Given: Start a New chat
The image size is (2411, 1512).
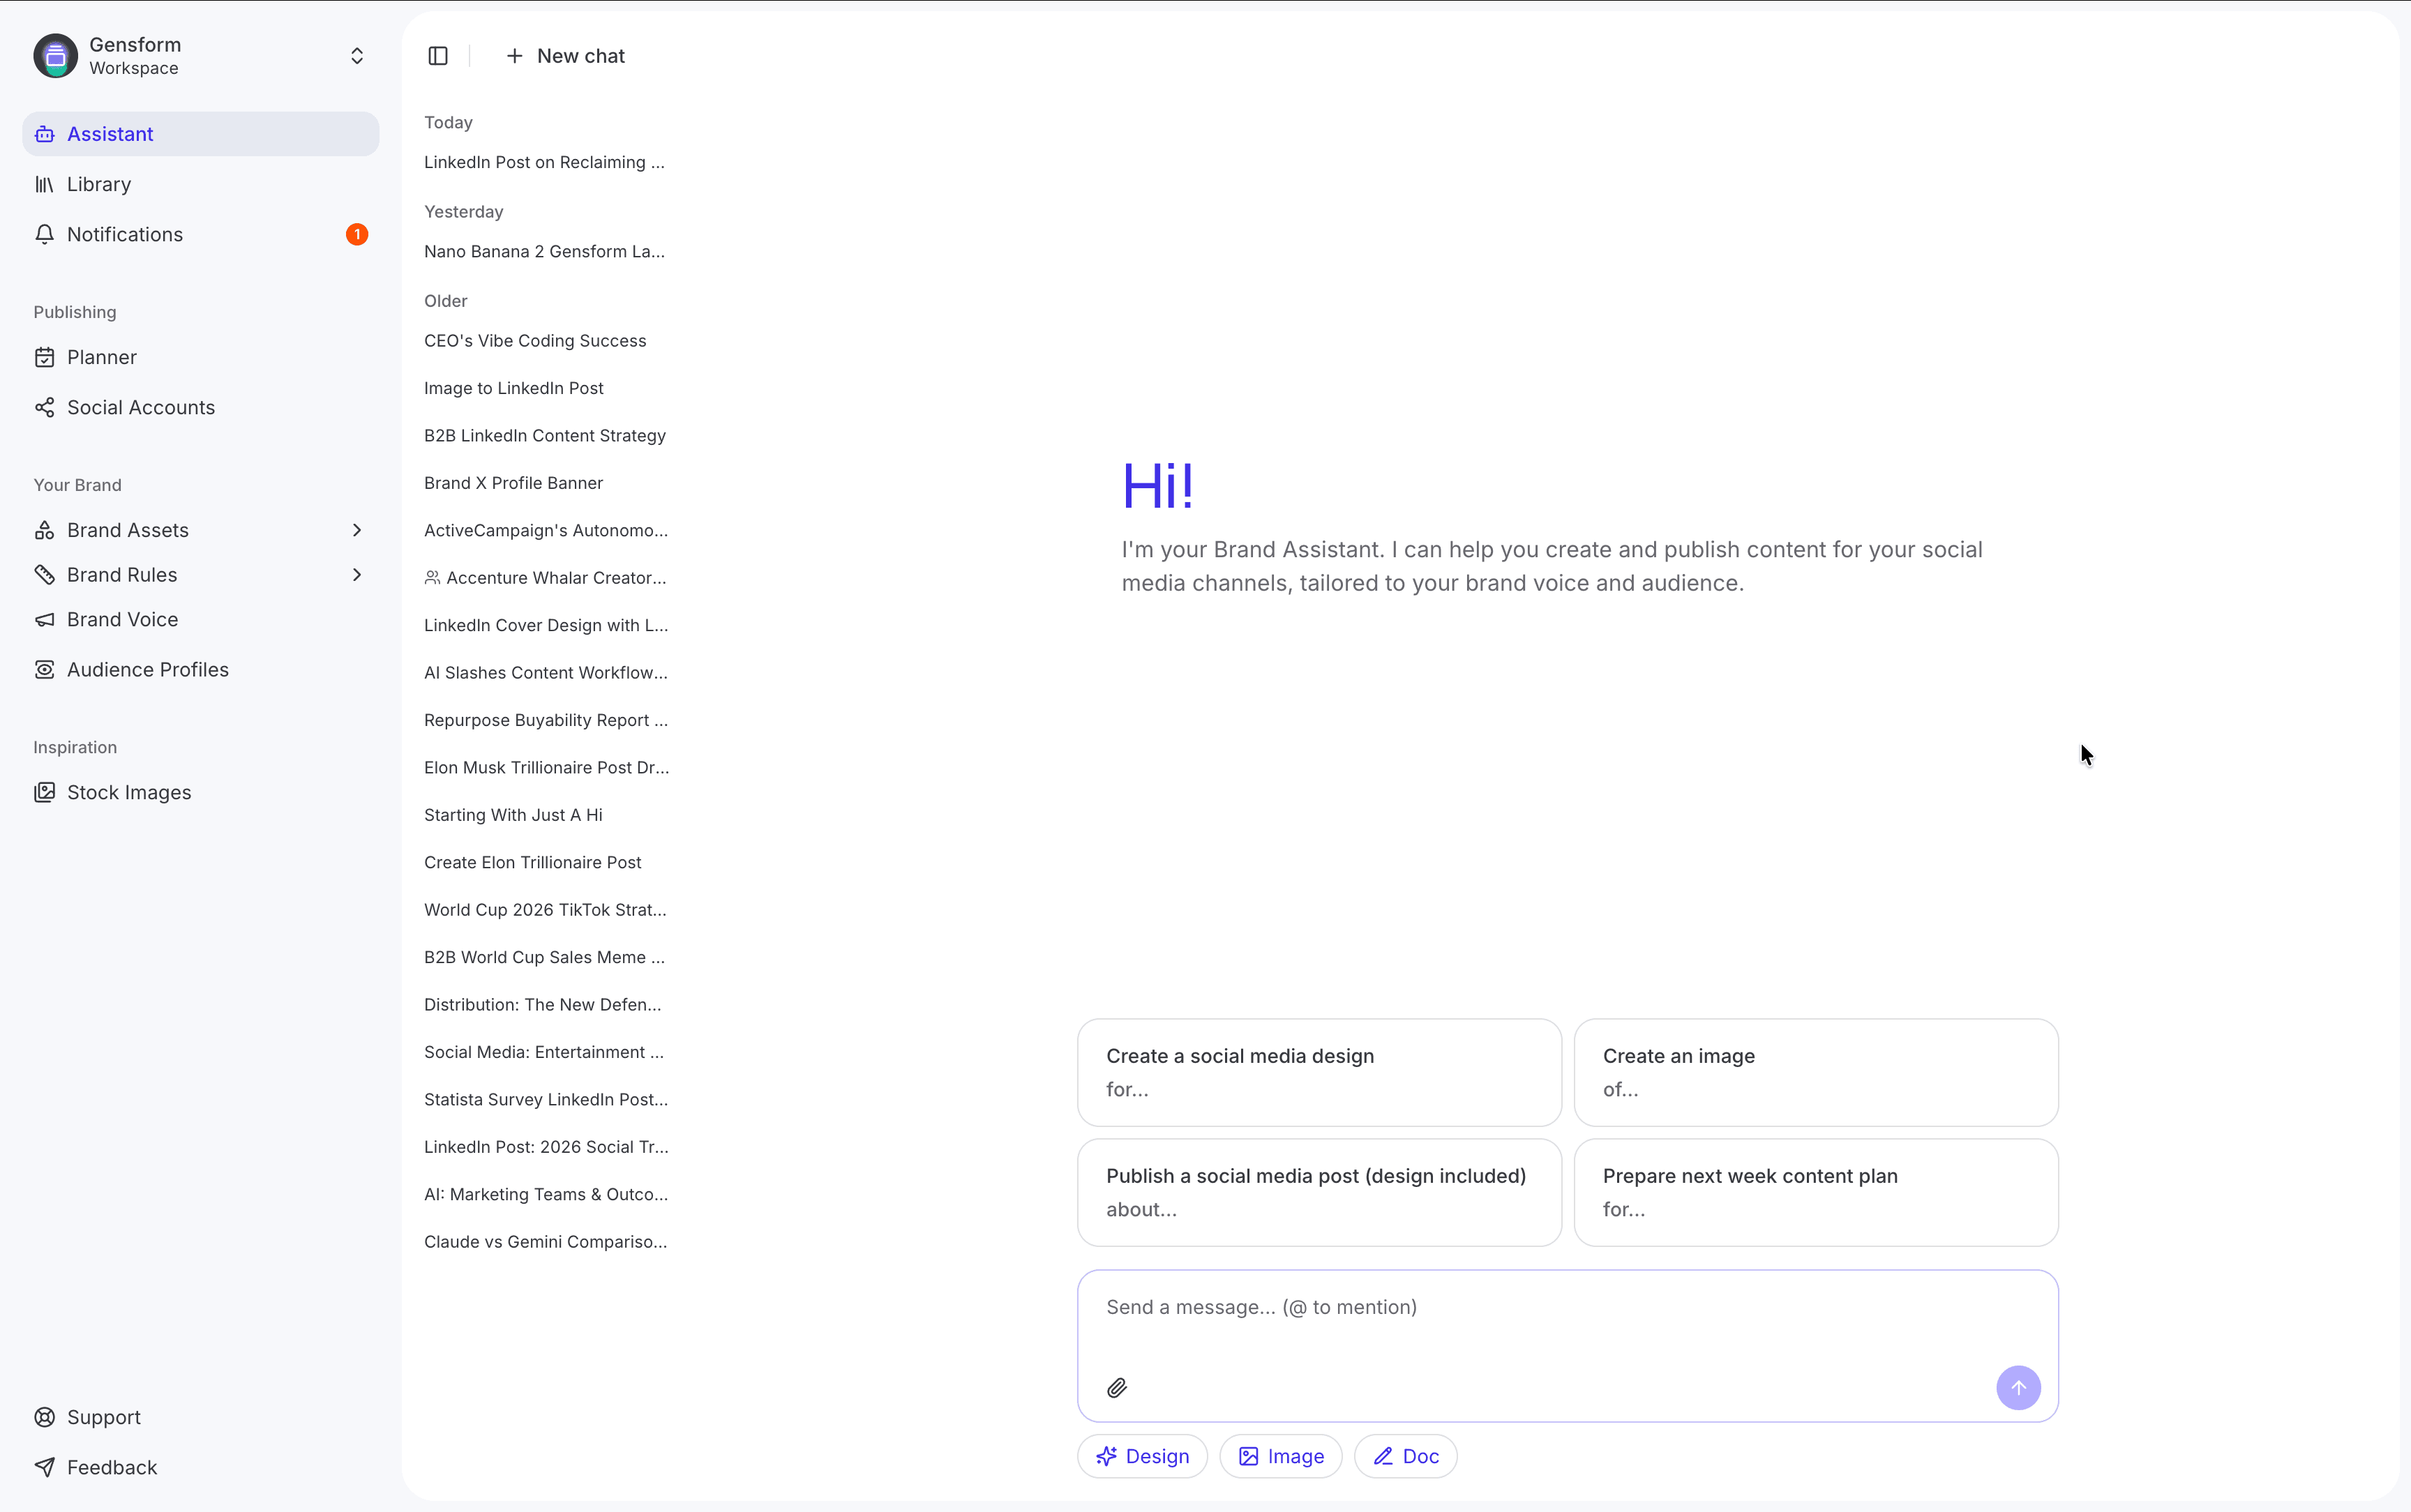Looking at the screenshot, I should 565,56.
